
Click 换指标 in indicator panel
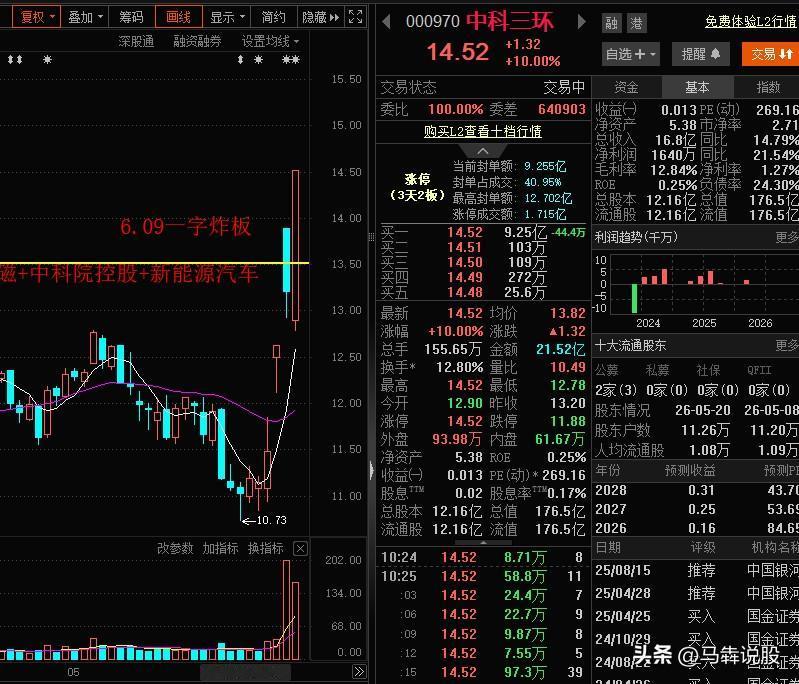pos(265,548)
